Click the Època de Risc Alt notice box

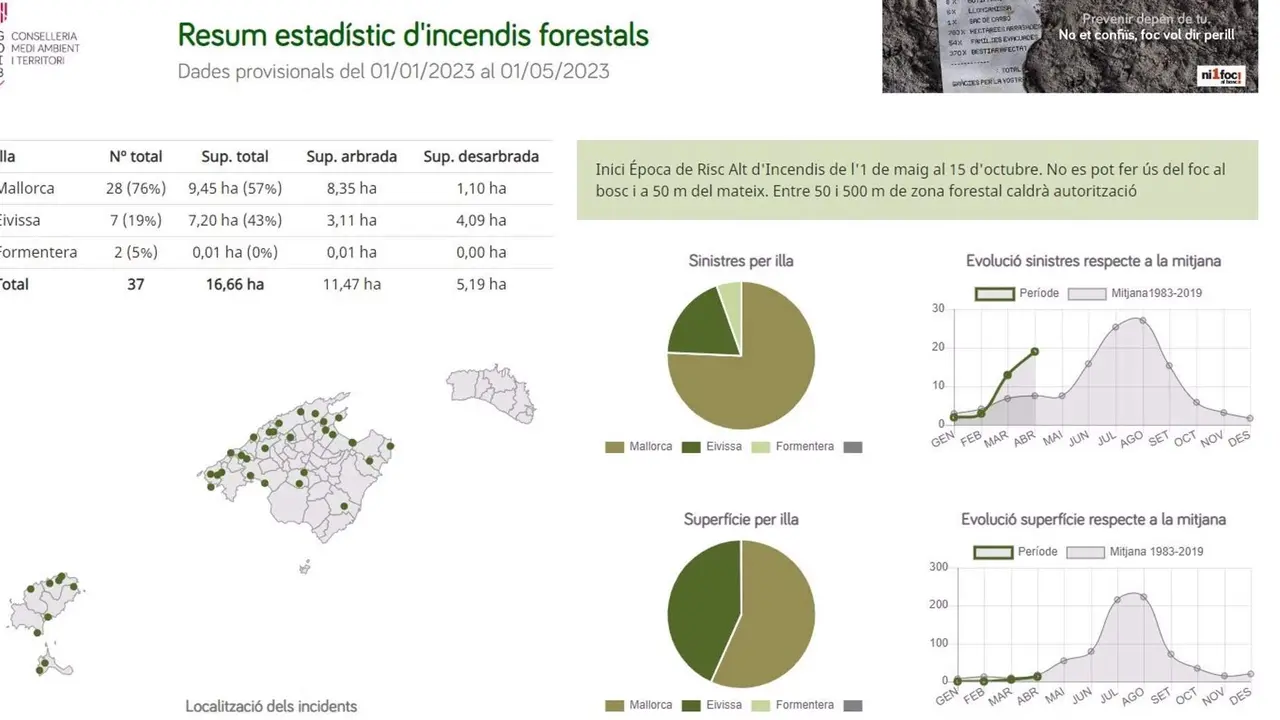(x=920, y=180)
